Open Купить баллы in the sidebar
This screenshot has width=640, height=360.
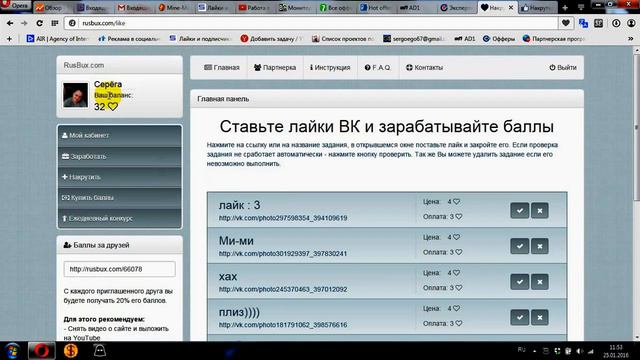coord(120,198)
